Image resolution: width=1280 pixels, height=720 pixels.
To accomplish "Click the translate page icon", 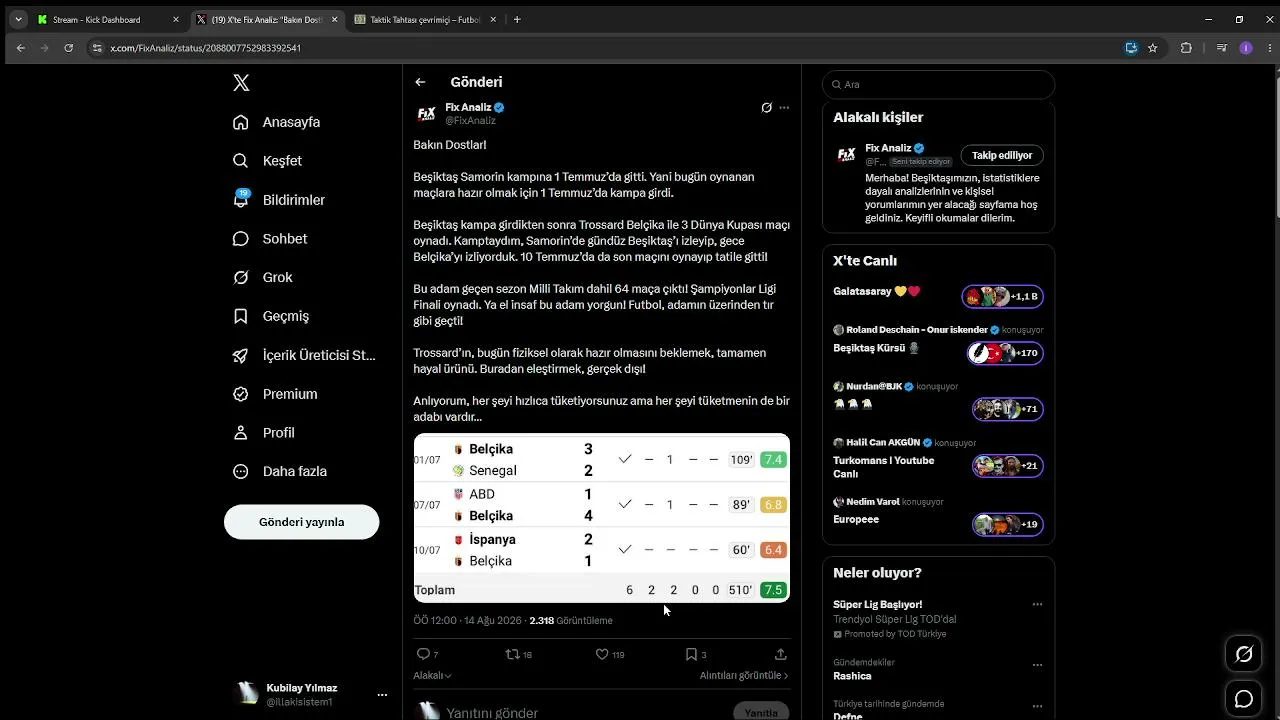I will (1131, 48).
